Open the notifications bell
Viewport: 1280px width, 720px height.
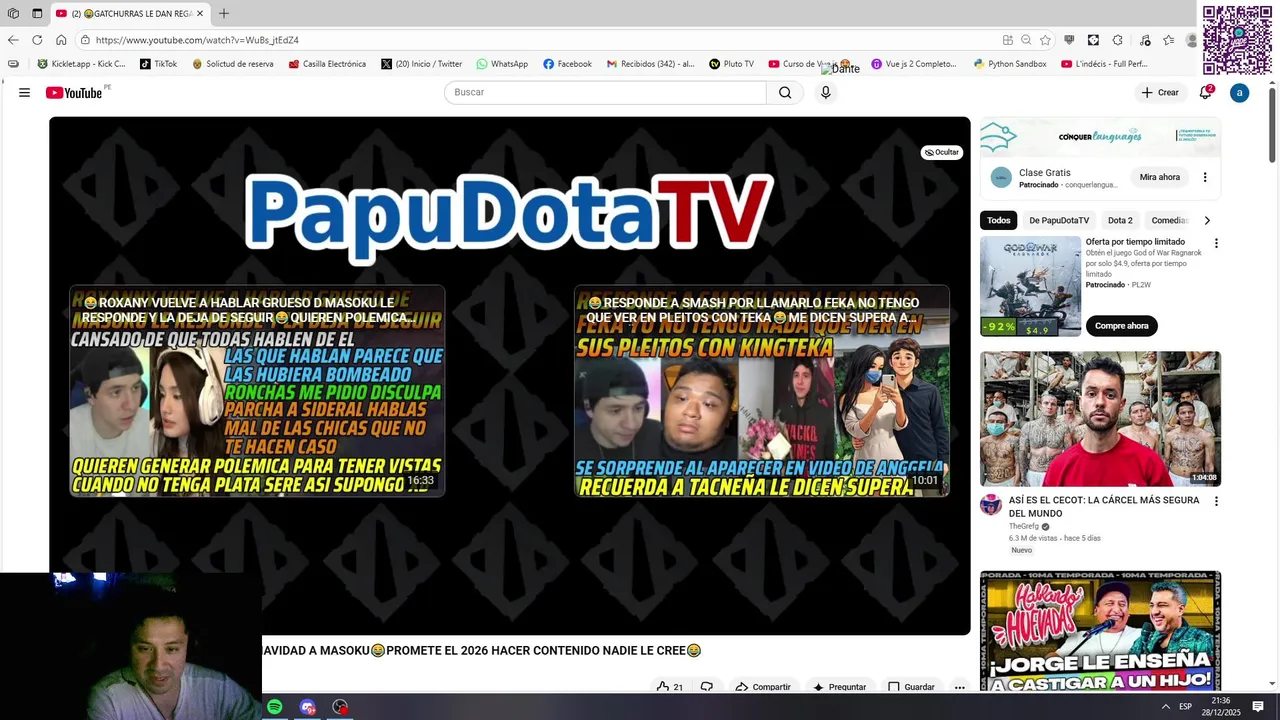click(x=1206, y=92)
